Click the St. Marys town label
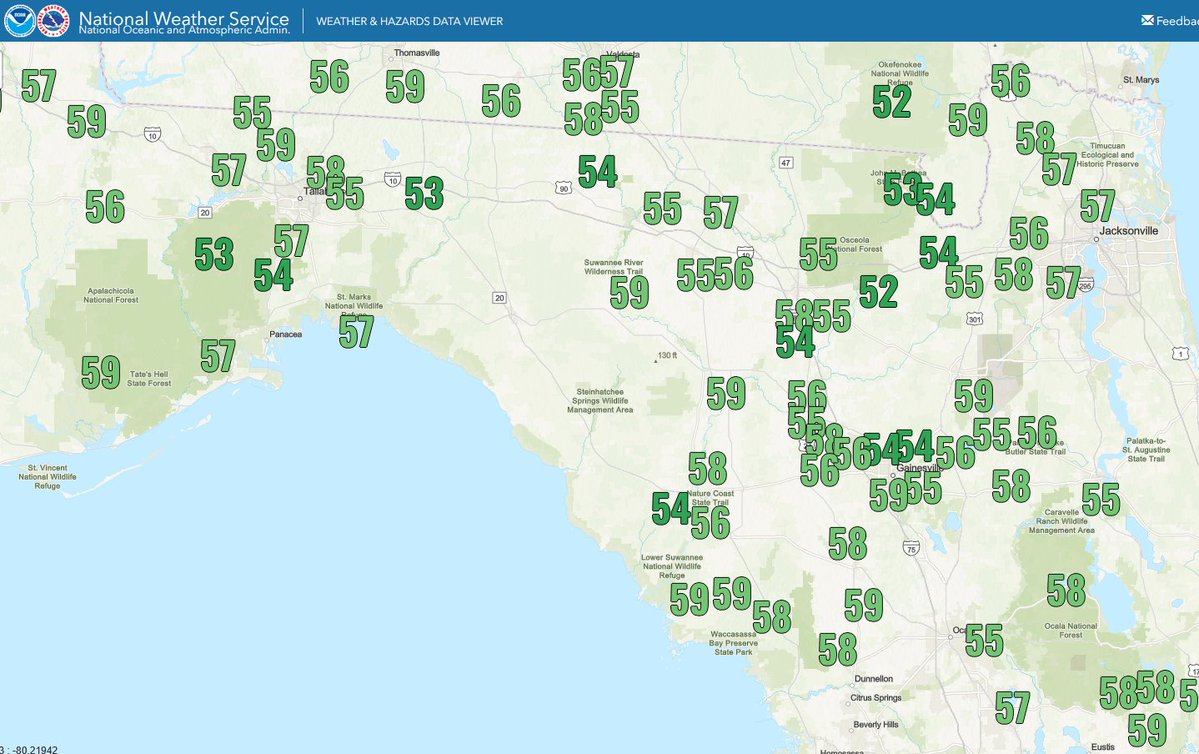This screenshot has height=754, width=1199. click(1141, 80)
